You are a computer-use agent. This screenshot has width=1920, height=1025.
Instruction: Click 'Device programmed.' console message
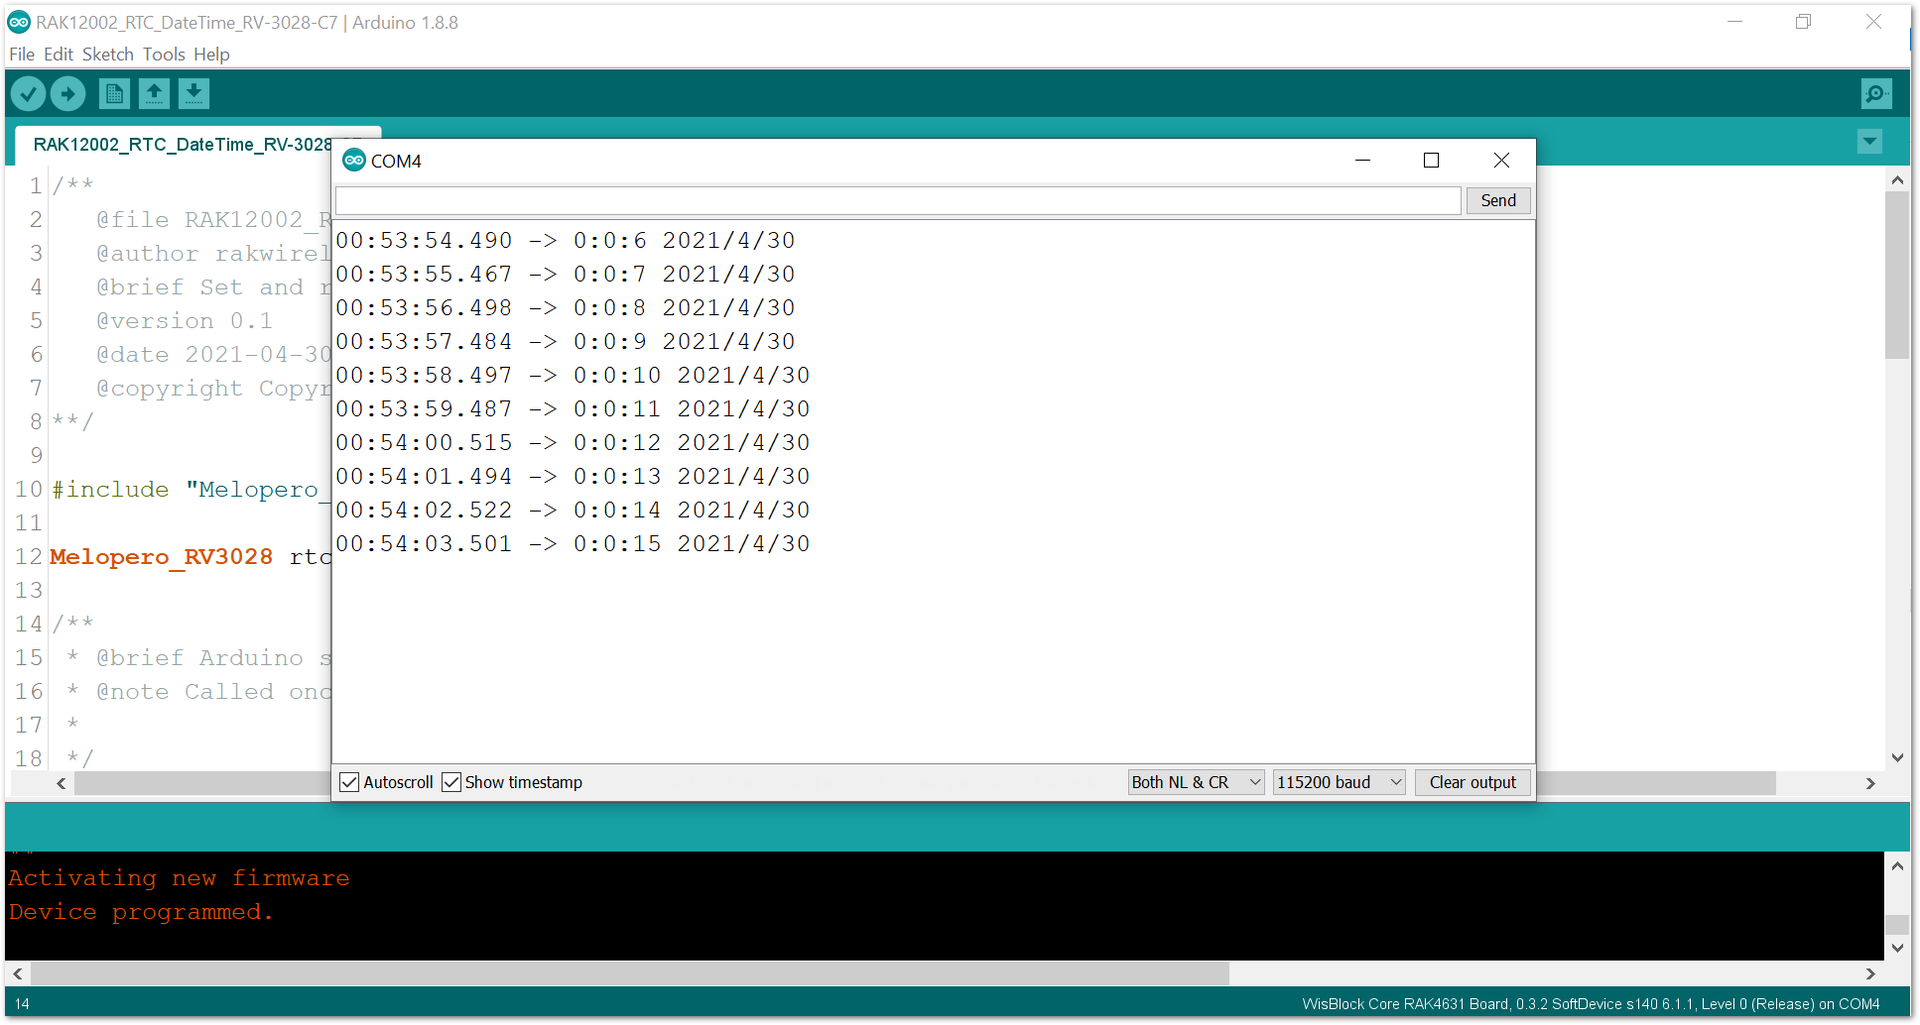(141, 912)
